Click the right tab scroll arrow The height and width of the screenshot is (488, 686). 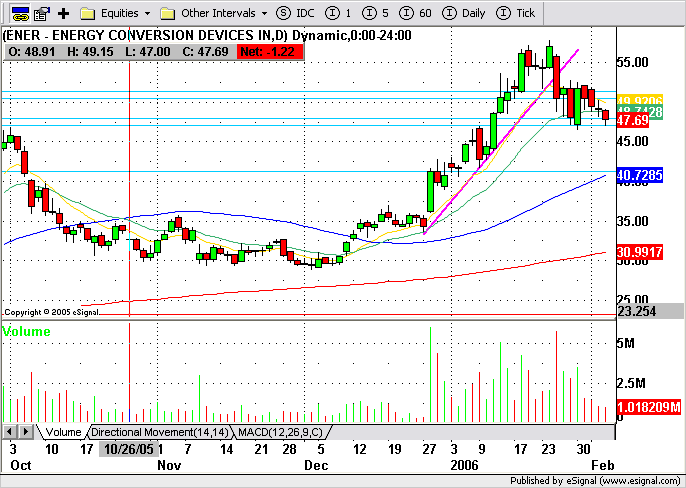26,432
